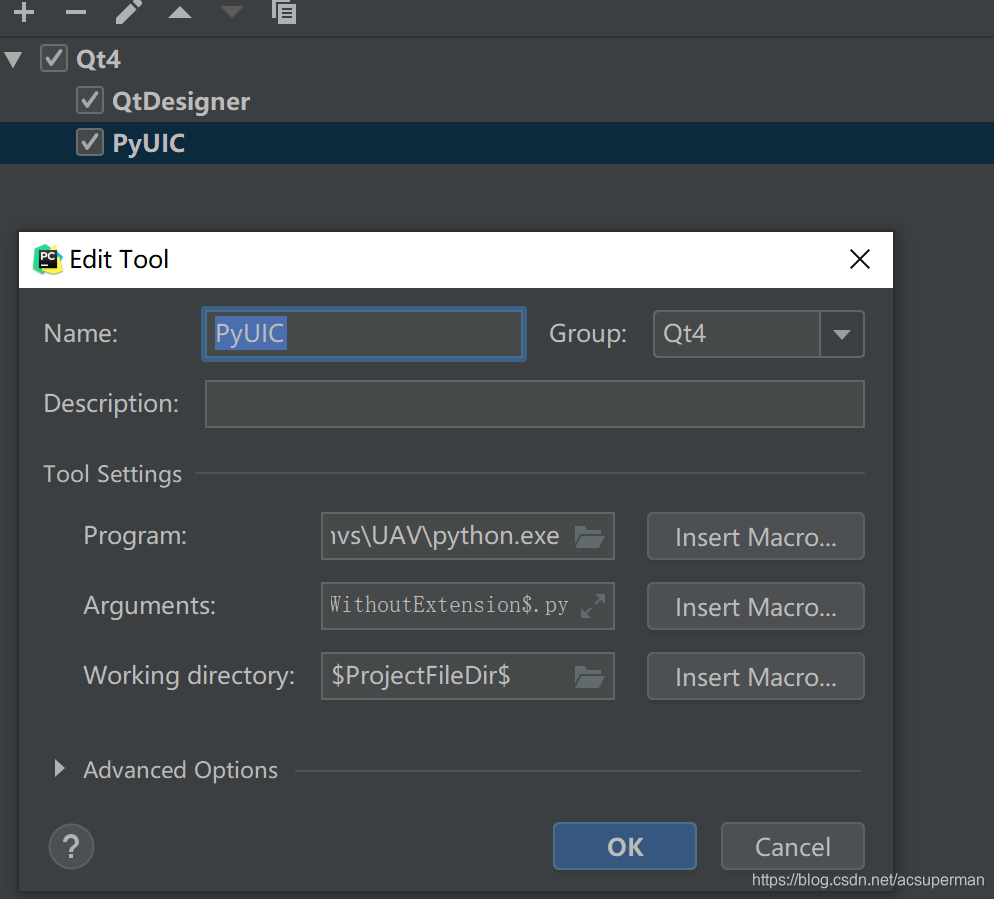Remove selected tool with minus icon

point(75,11)
